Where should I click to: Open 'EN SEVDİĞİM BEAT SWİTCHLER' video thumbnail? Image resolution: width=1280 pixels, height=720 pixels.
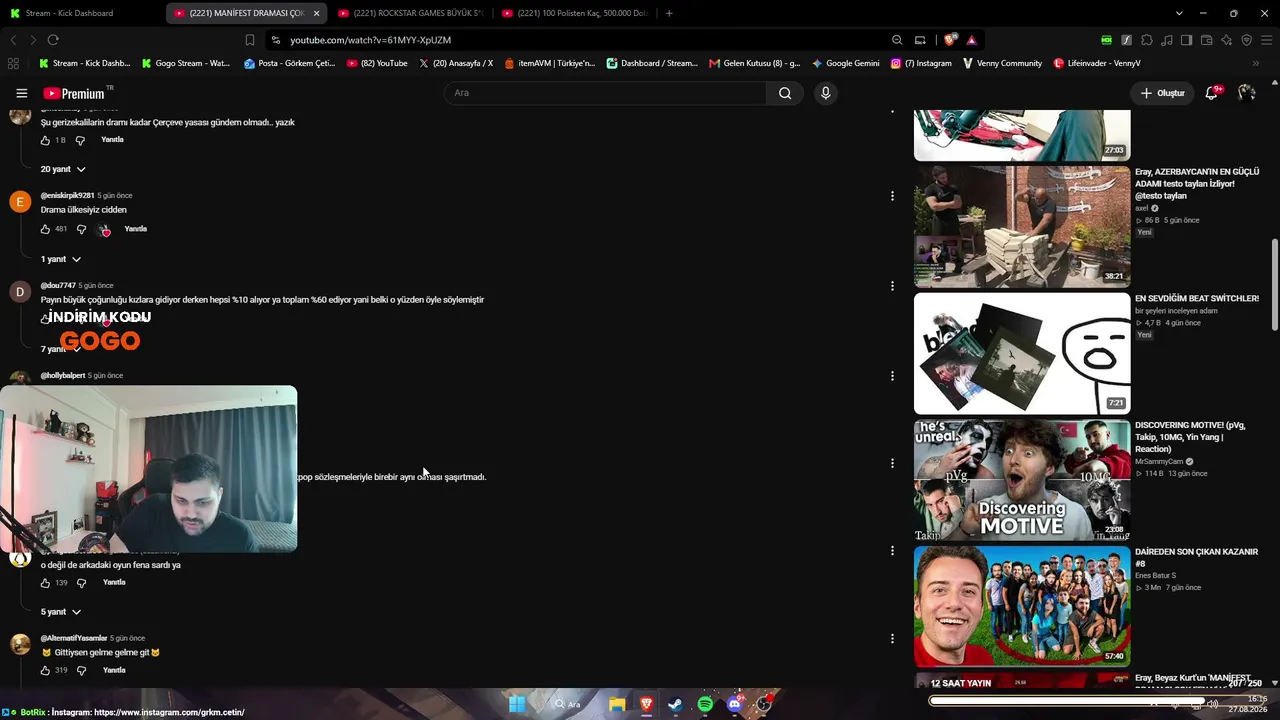(x=1022, y=353)
